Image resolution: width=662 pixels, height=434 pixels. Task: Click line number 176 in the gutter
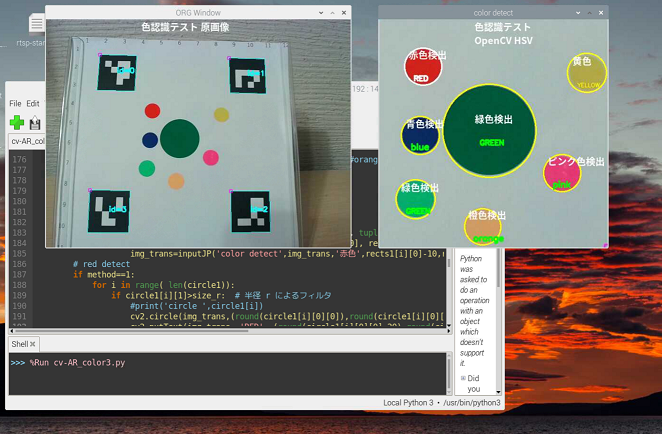pyautogui.click(x=19, y=160)
